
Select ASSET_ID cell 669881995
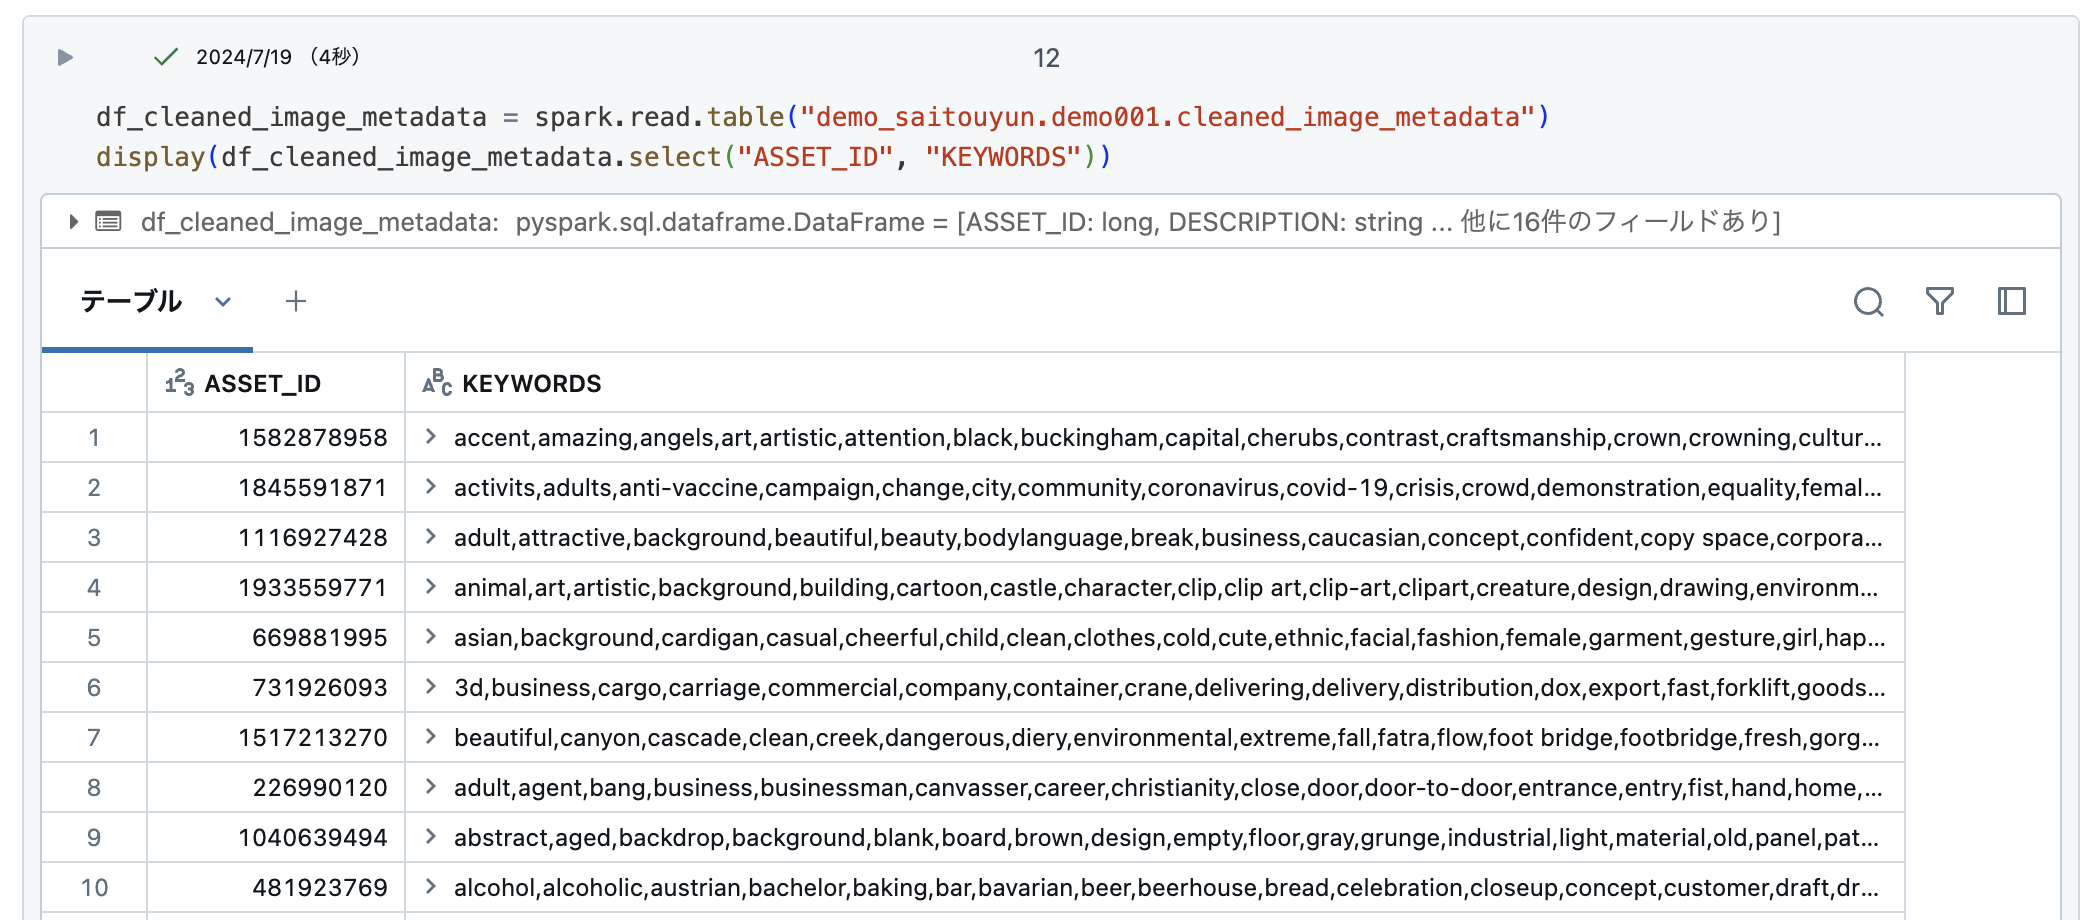pyautogui.click(x=276, y=637)
